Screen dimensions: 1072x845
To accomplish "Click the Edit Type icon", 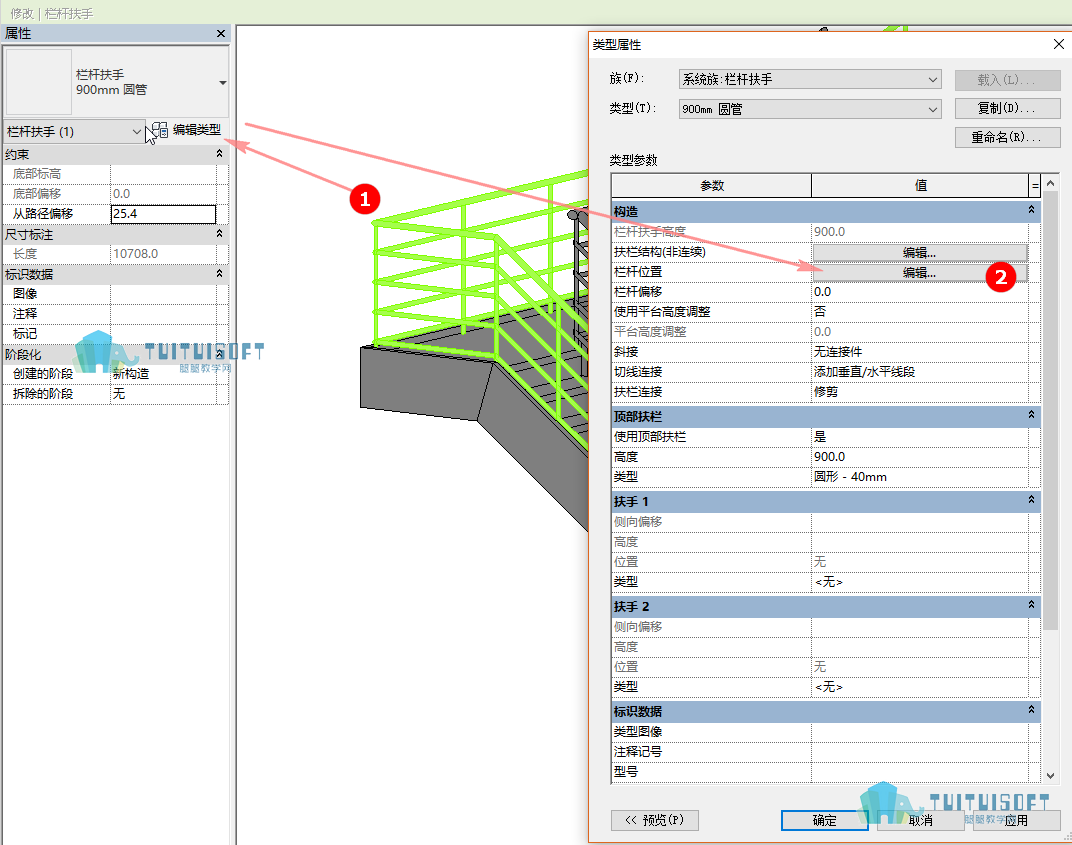I will (160, 130).
